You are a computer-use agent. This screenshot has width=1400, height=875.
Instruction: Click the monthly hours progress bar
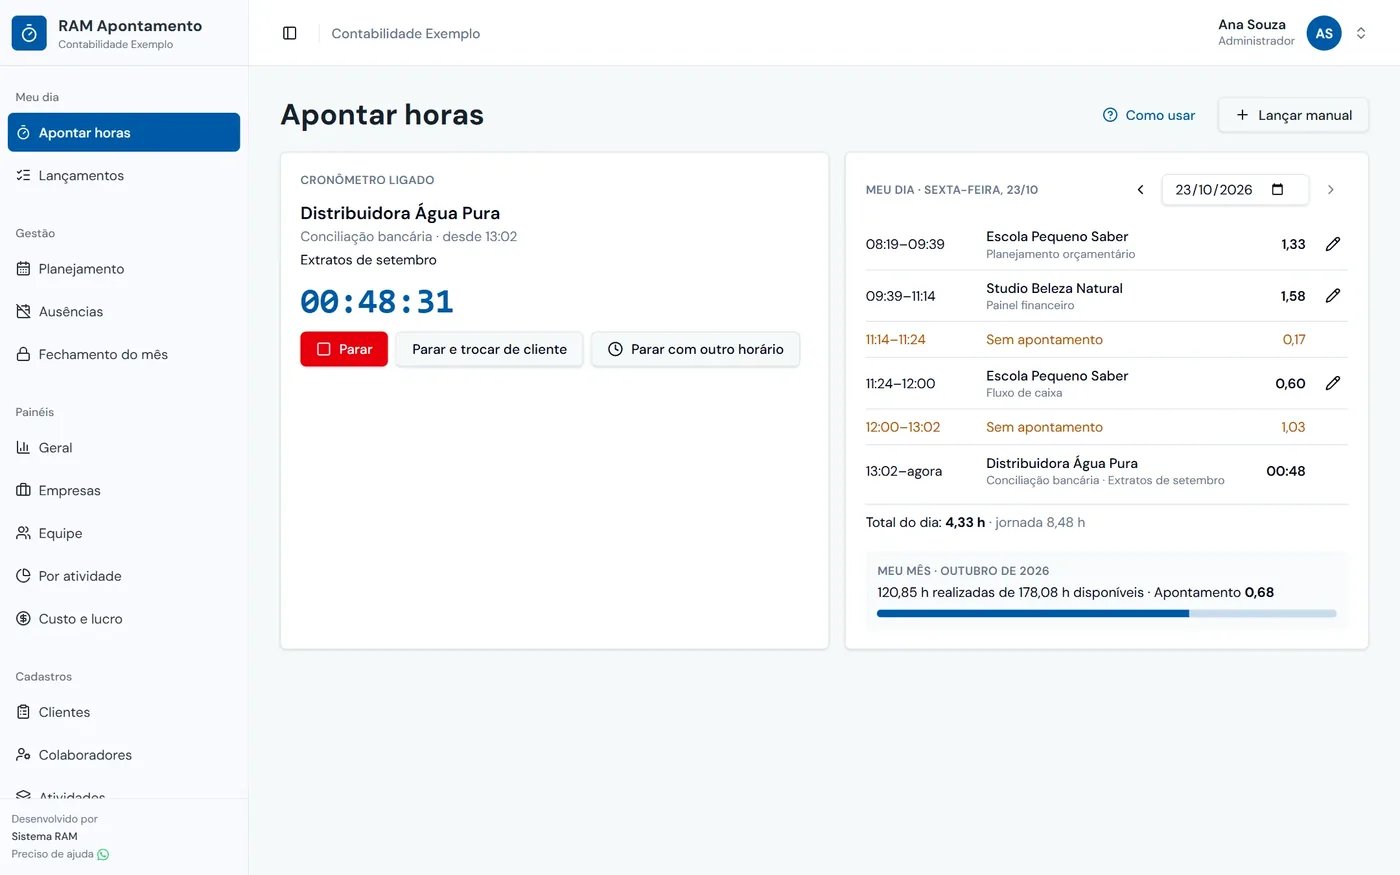(x=1106, y=613)
